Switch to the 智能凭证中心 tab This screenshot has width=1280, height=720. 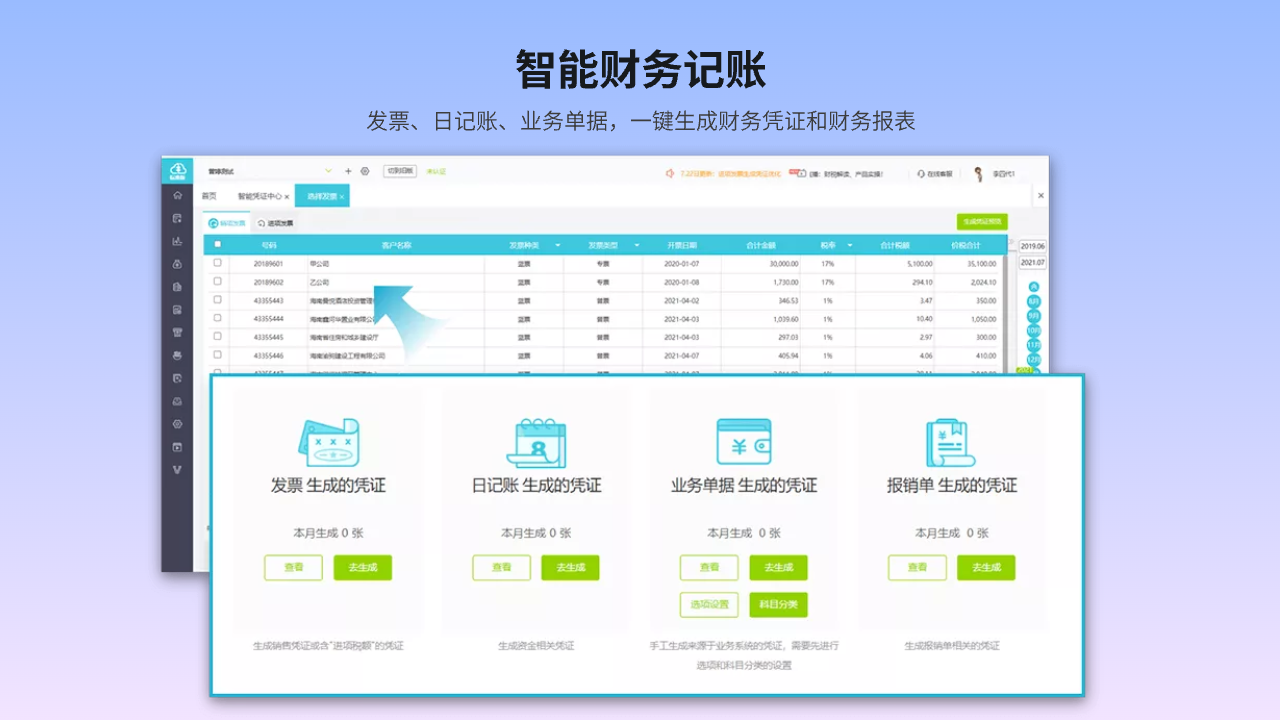258,197
